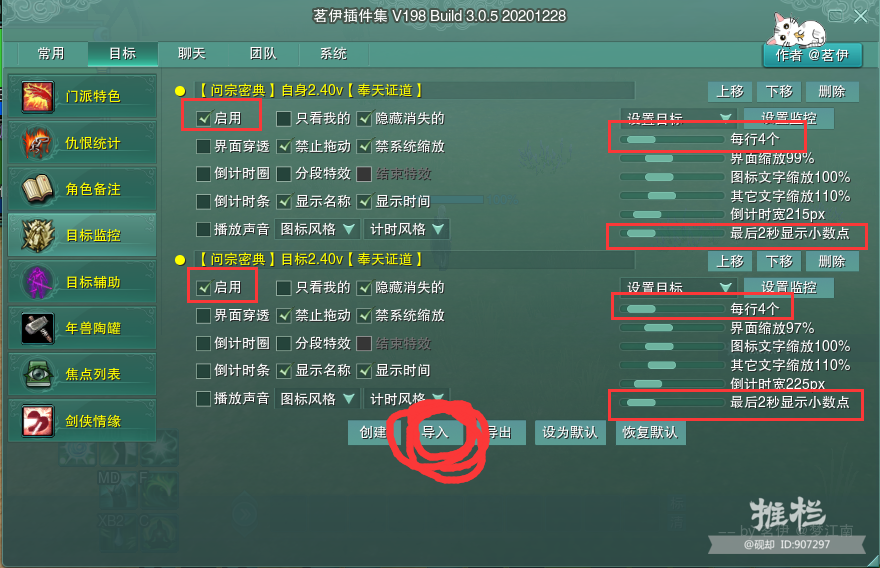Select the 仇恨统计 flame icon
Image resolution: width=880 pixels, height=568 pixels.
pyautogui.click(x=38, y=143)
